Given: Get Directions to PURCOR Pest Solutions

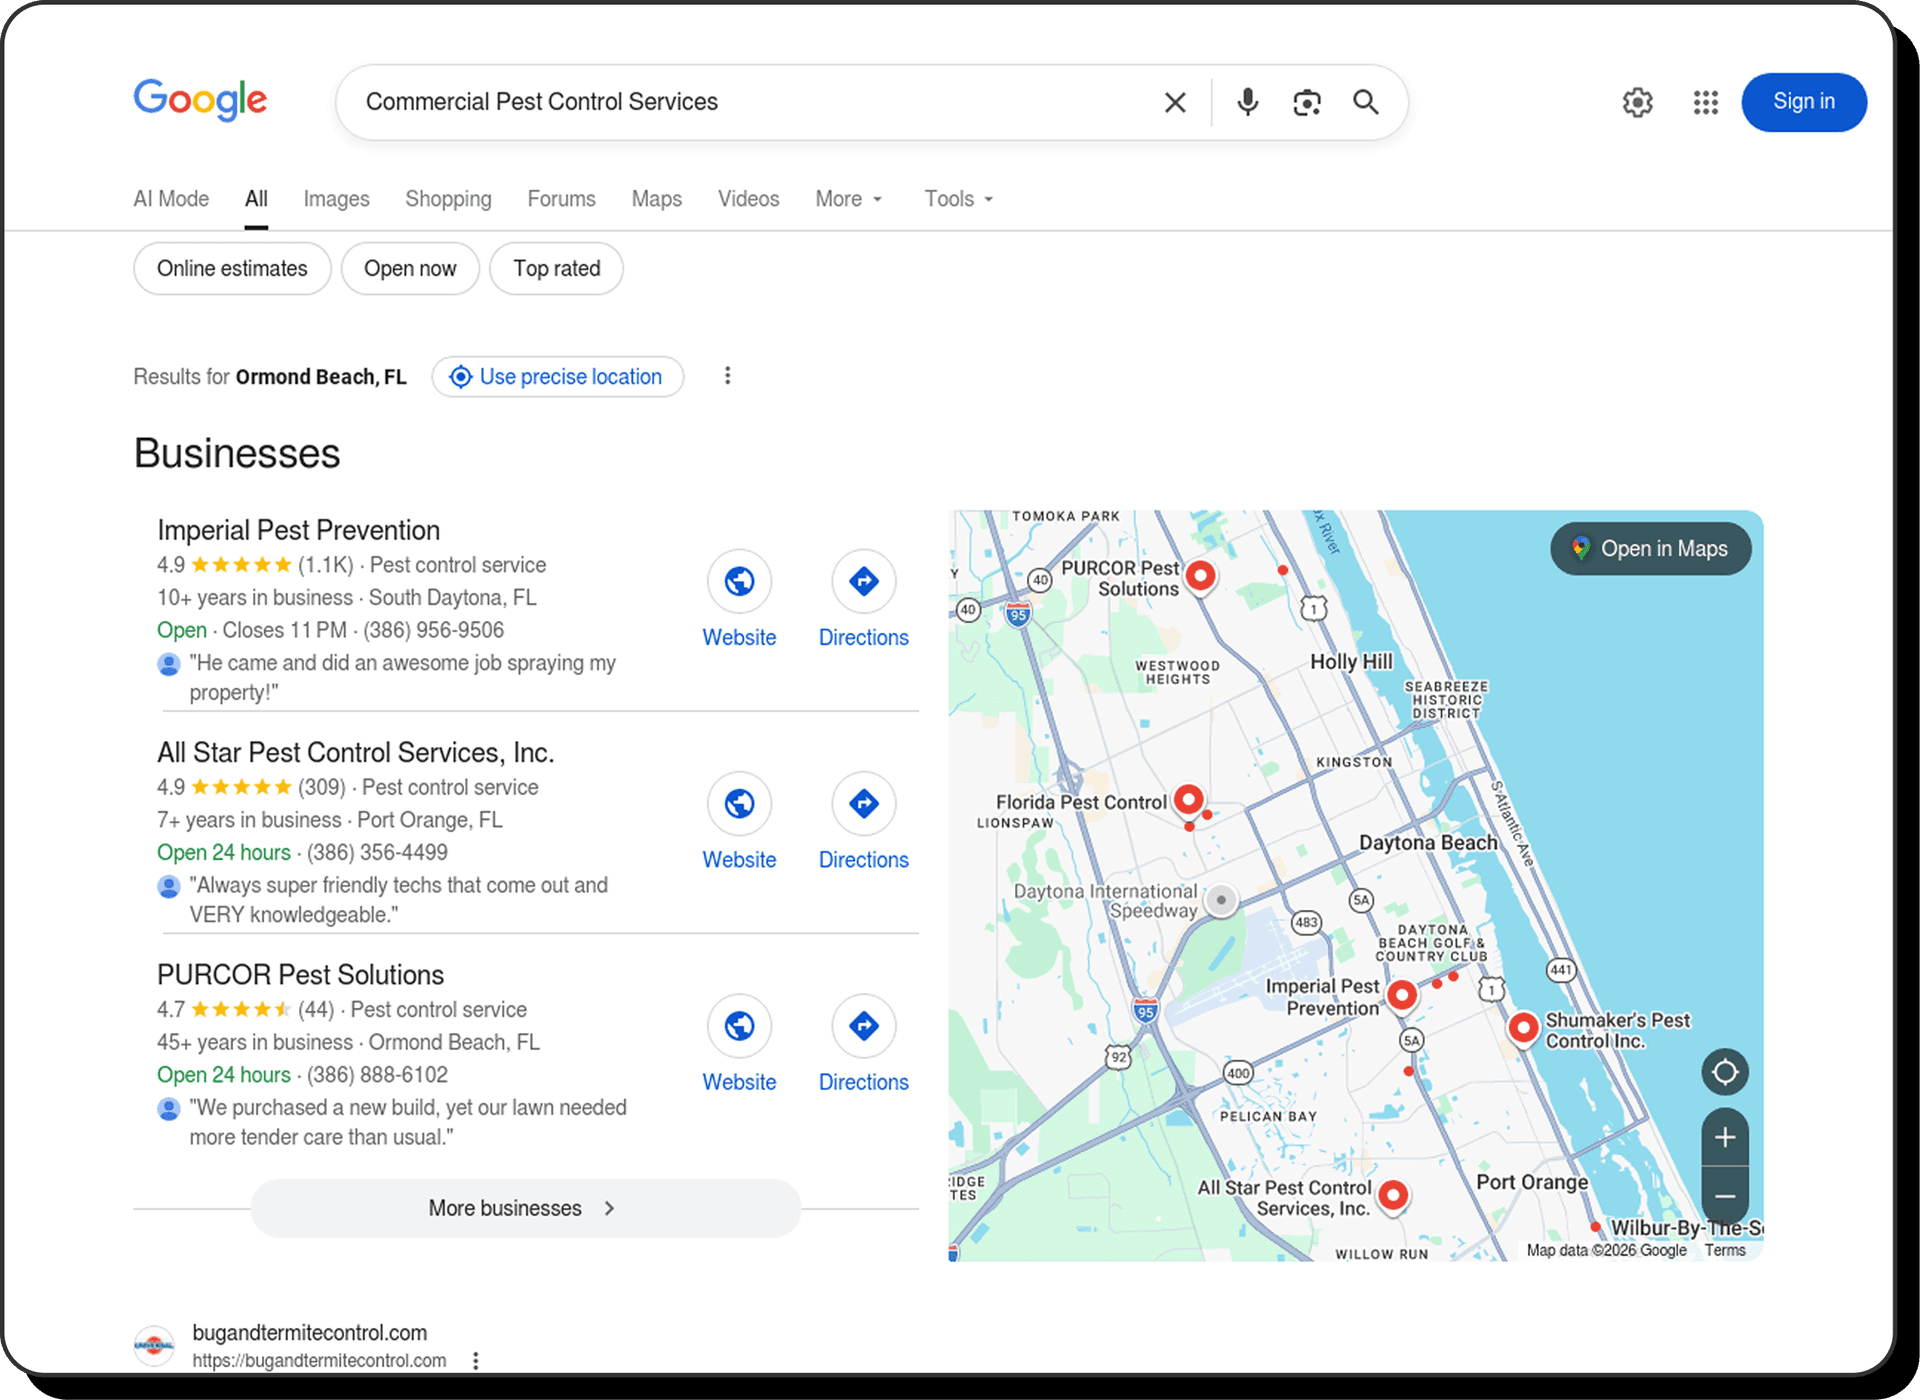Looking at the screenshot, I should click(863, 1026).
